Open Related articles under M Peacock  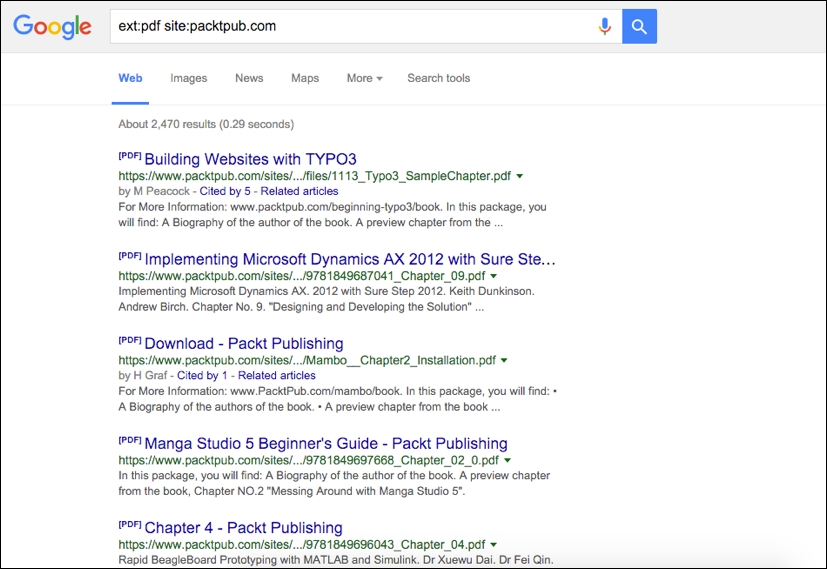pyautogui.click(x=299, y=191)
